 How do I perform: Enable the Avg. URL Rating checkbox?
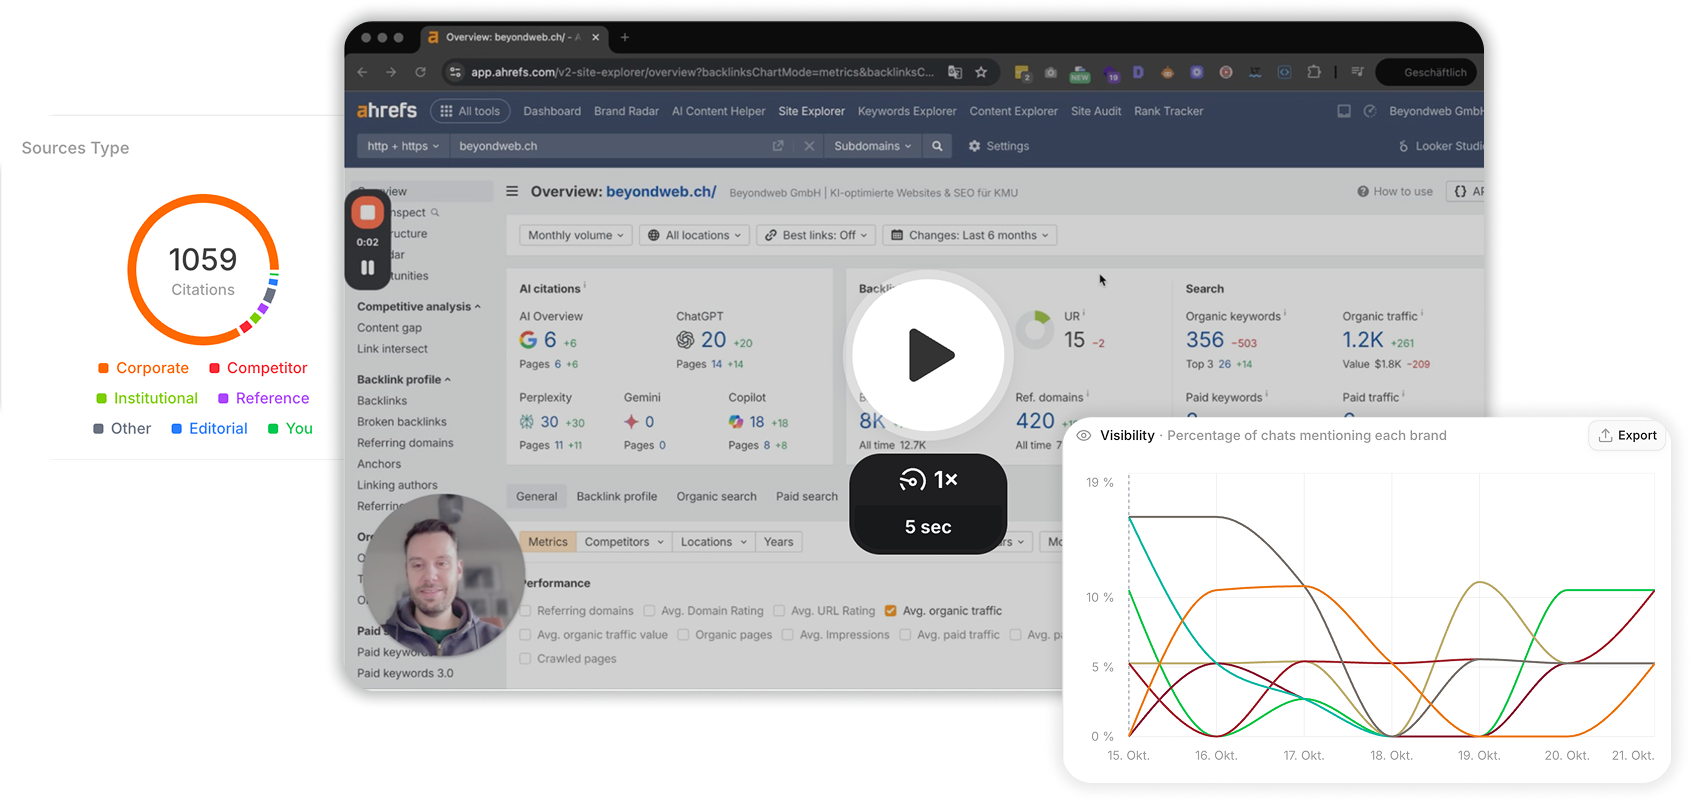[779, 611]
